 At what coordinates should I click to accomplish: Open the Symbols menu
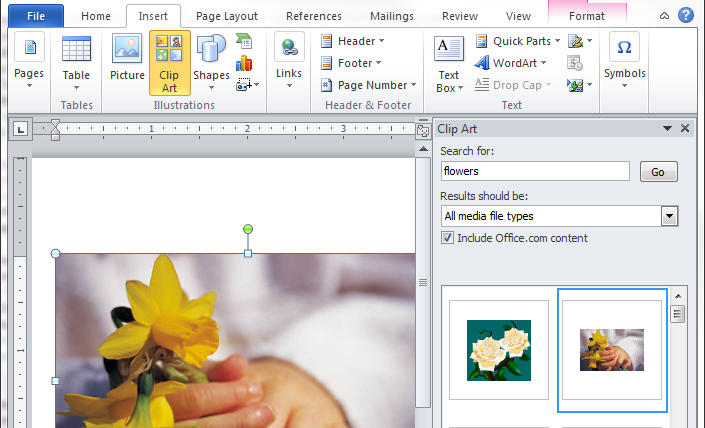[x=625, y=61]
